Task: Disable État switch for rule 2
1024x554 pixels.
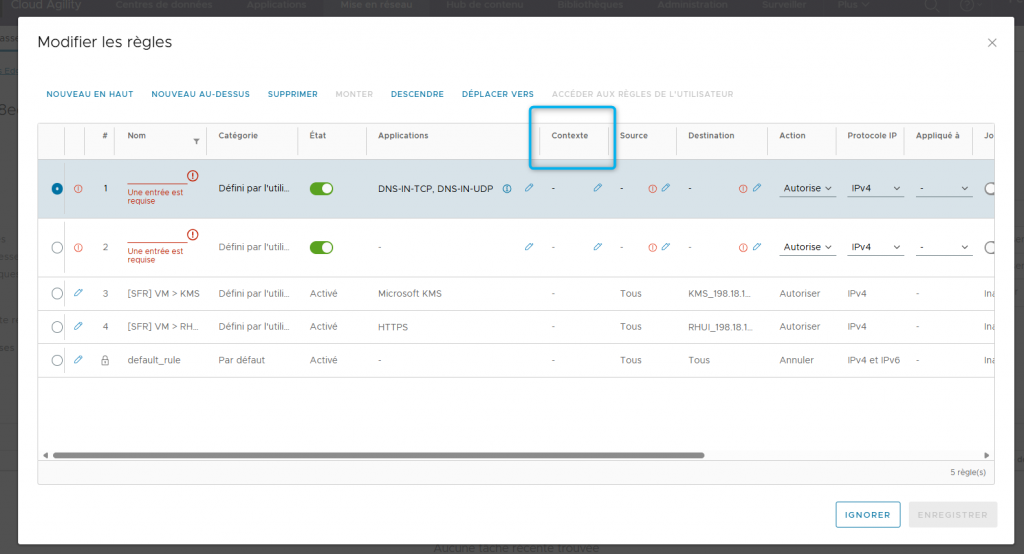Action: point(321,247)
